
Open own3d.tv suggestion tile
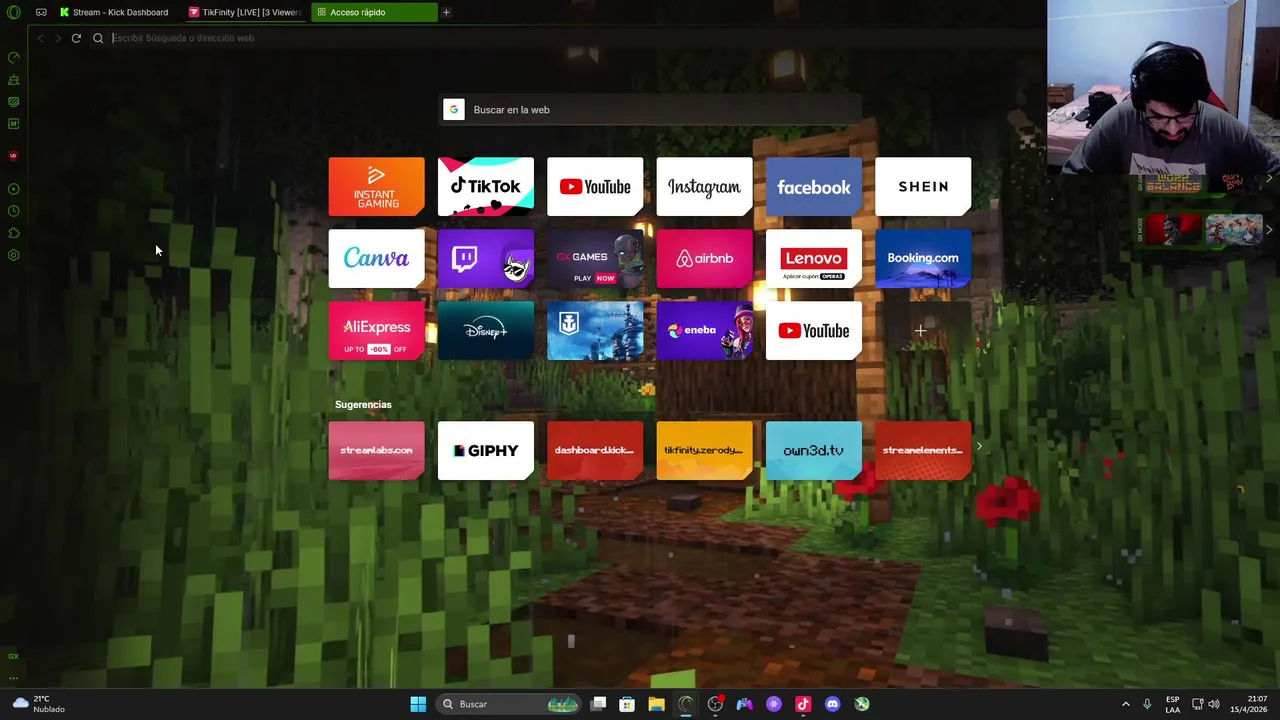click(x=814, y=451)
